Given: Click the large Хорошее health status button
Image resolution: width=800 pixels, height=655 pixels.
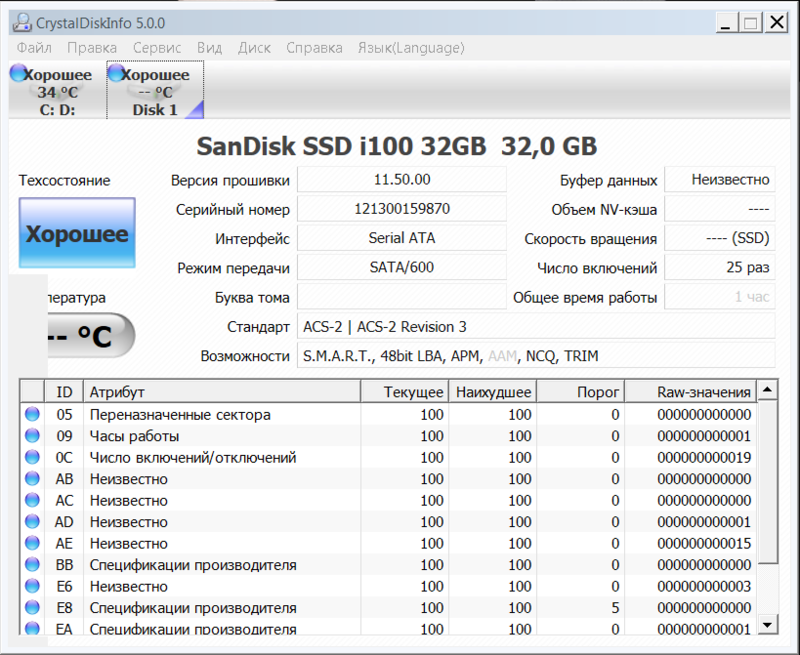Looking at the screenshot, I should pos(77,233).
